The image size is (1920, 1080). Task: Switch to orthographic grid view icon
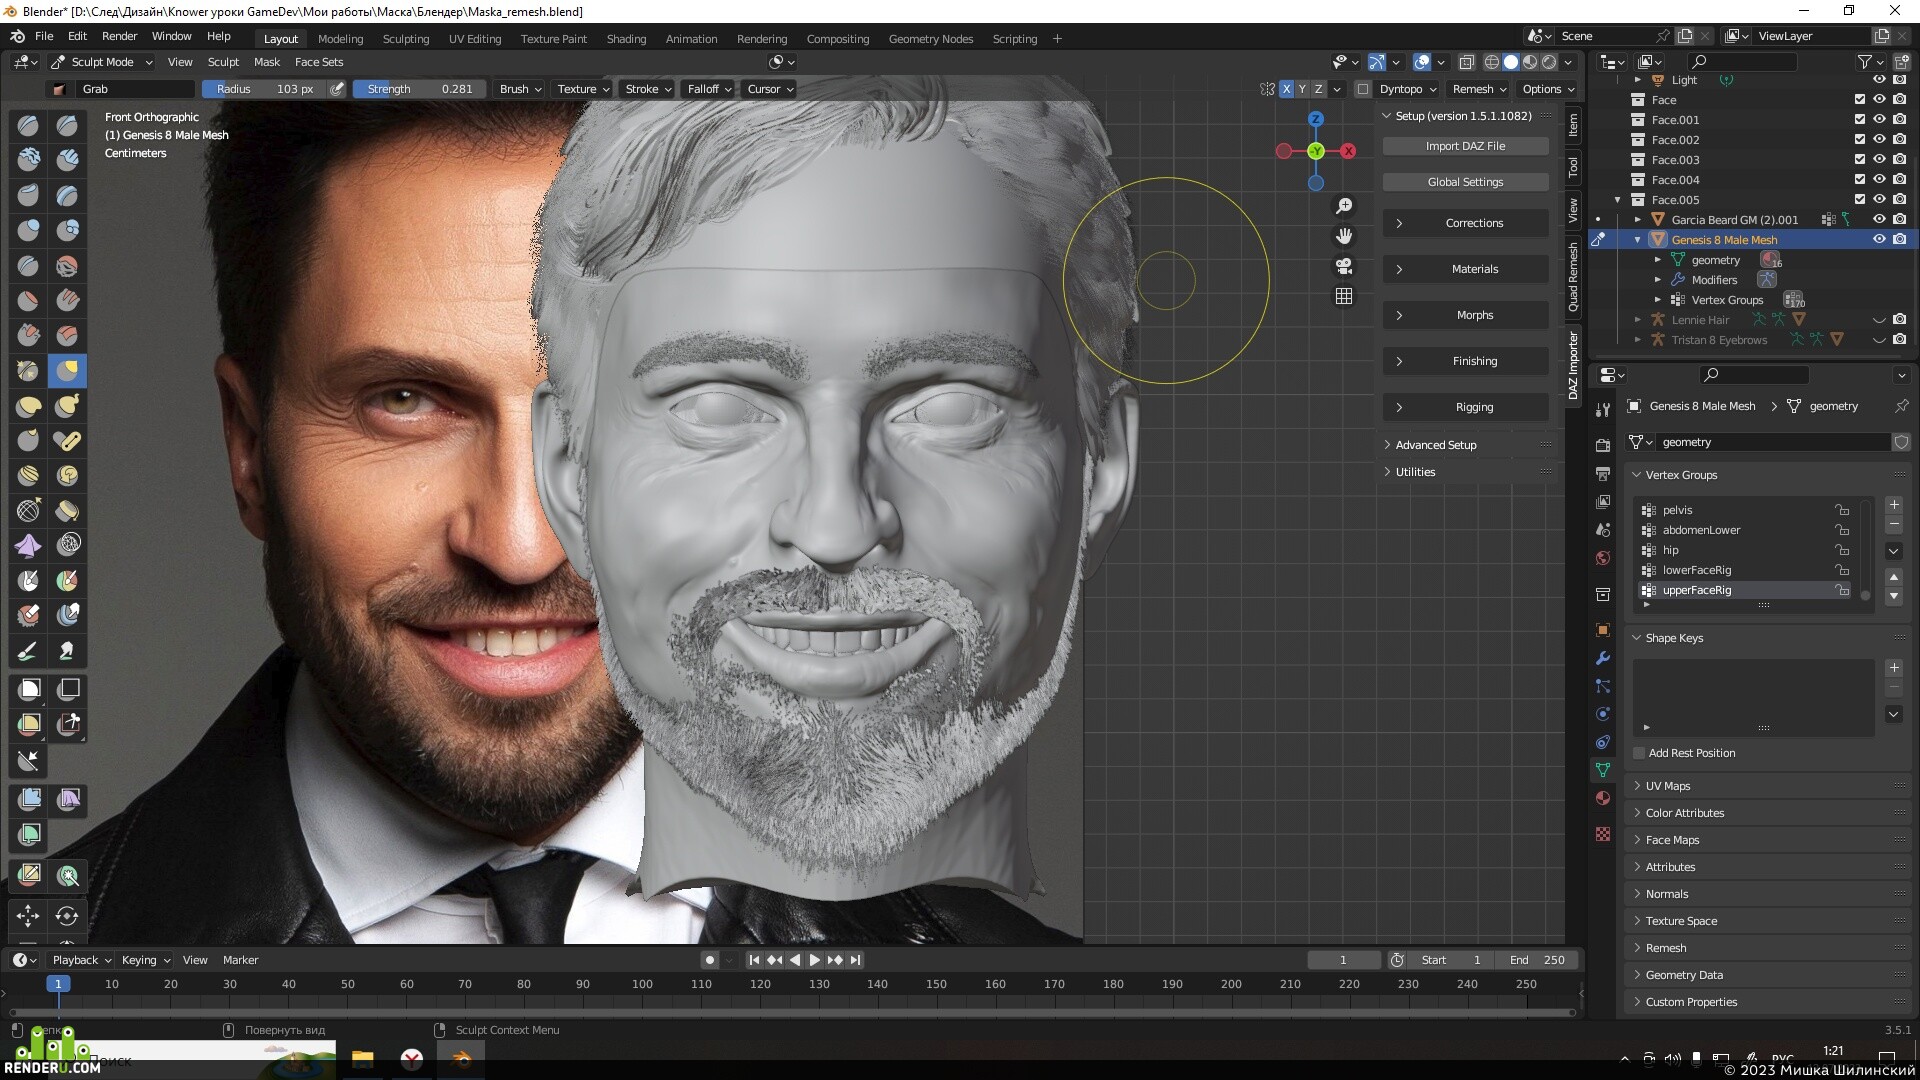coord(1344,296)
